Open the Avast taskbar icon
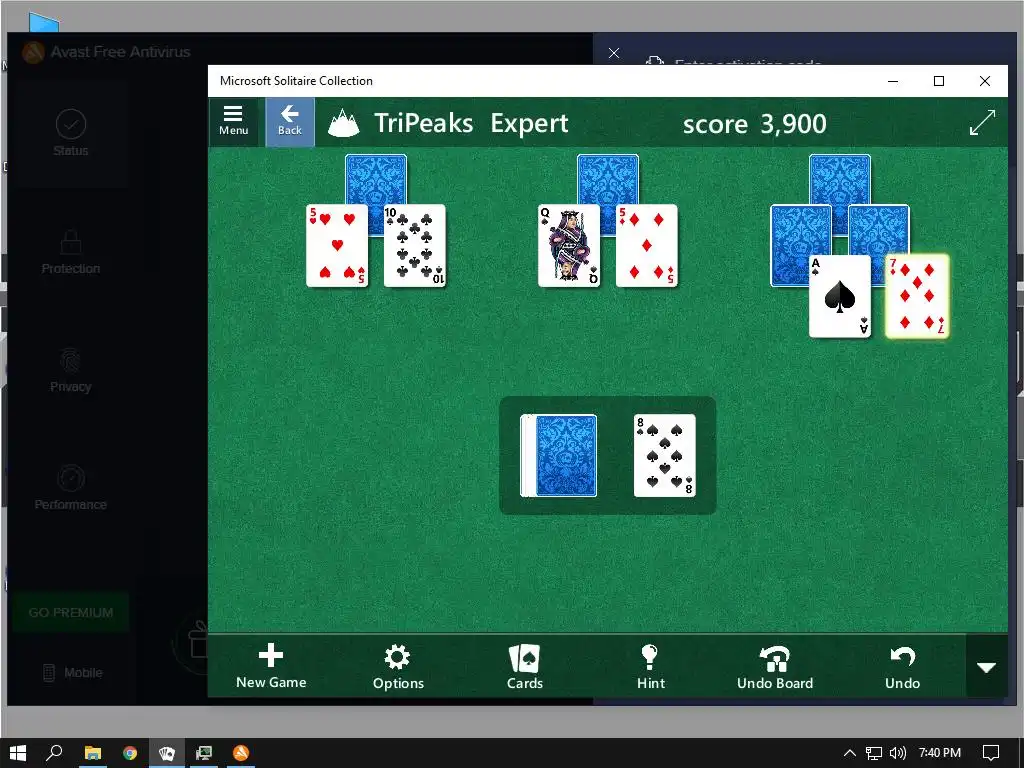 [x=241, y=753]
